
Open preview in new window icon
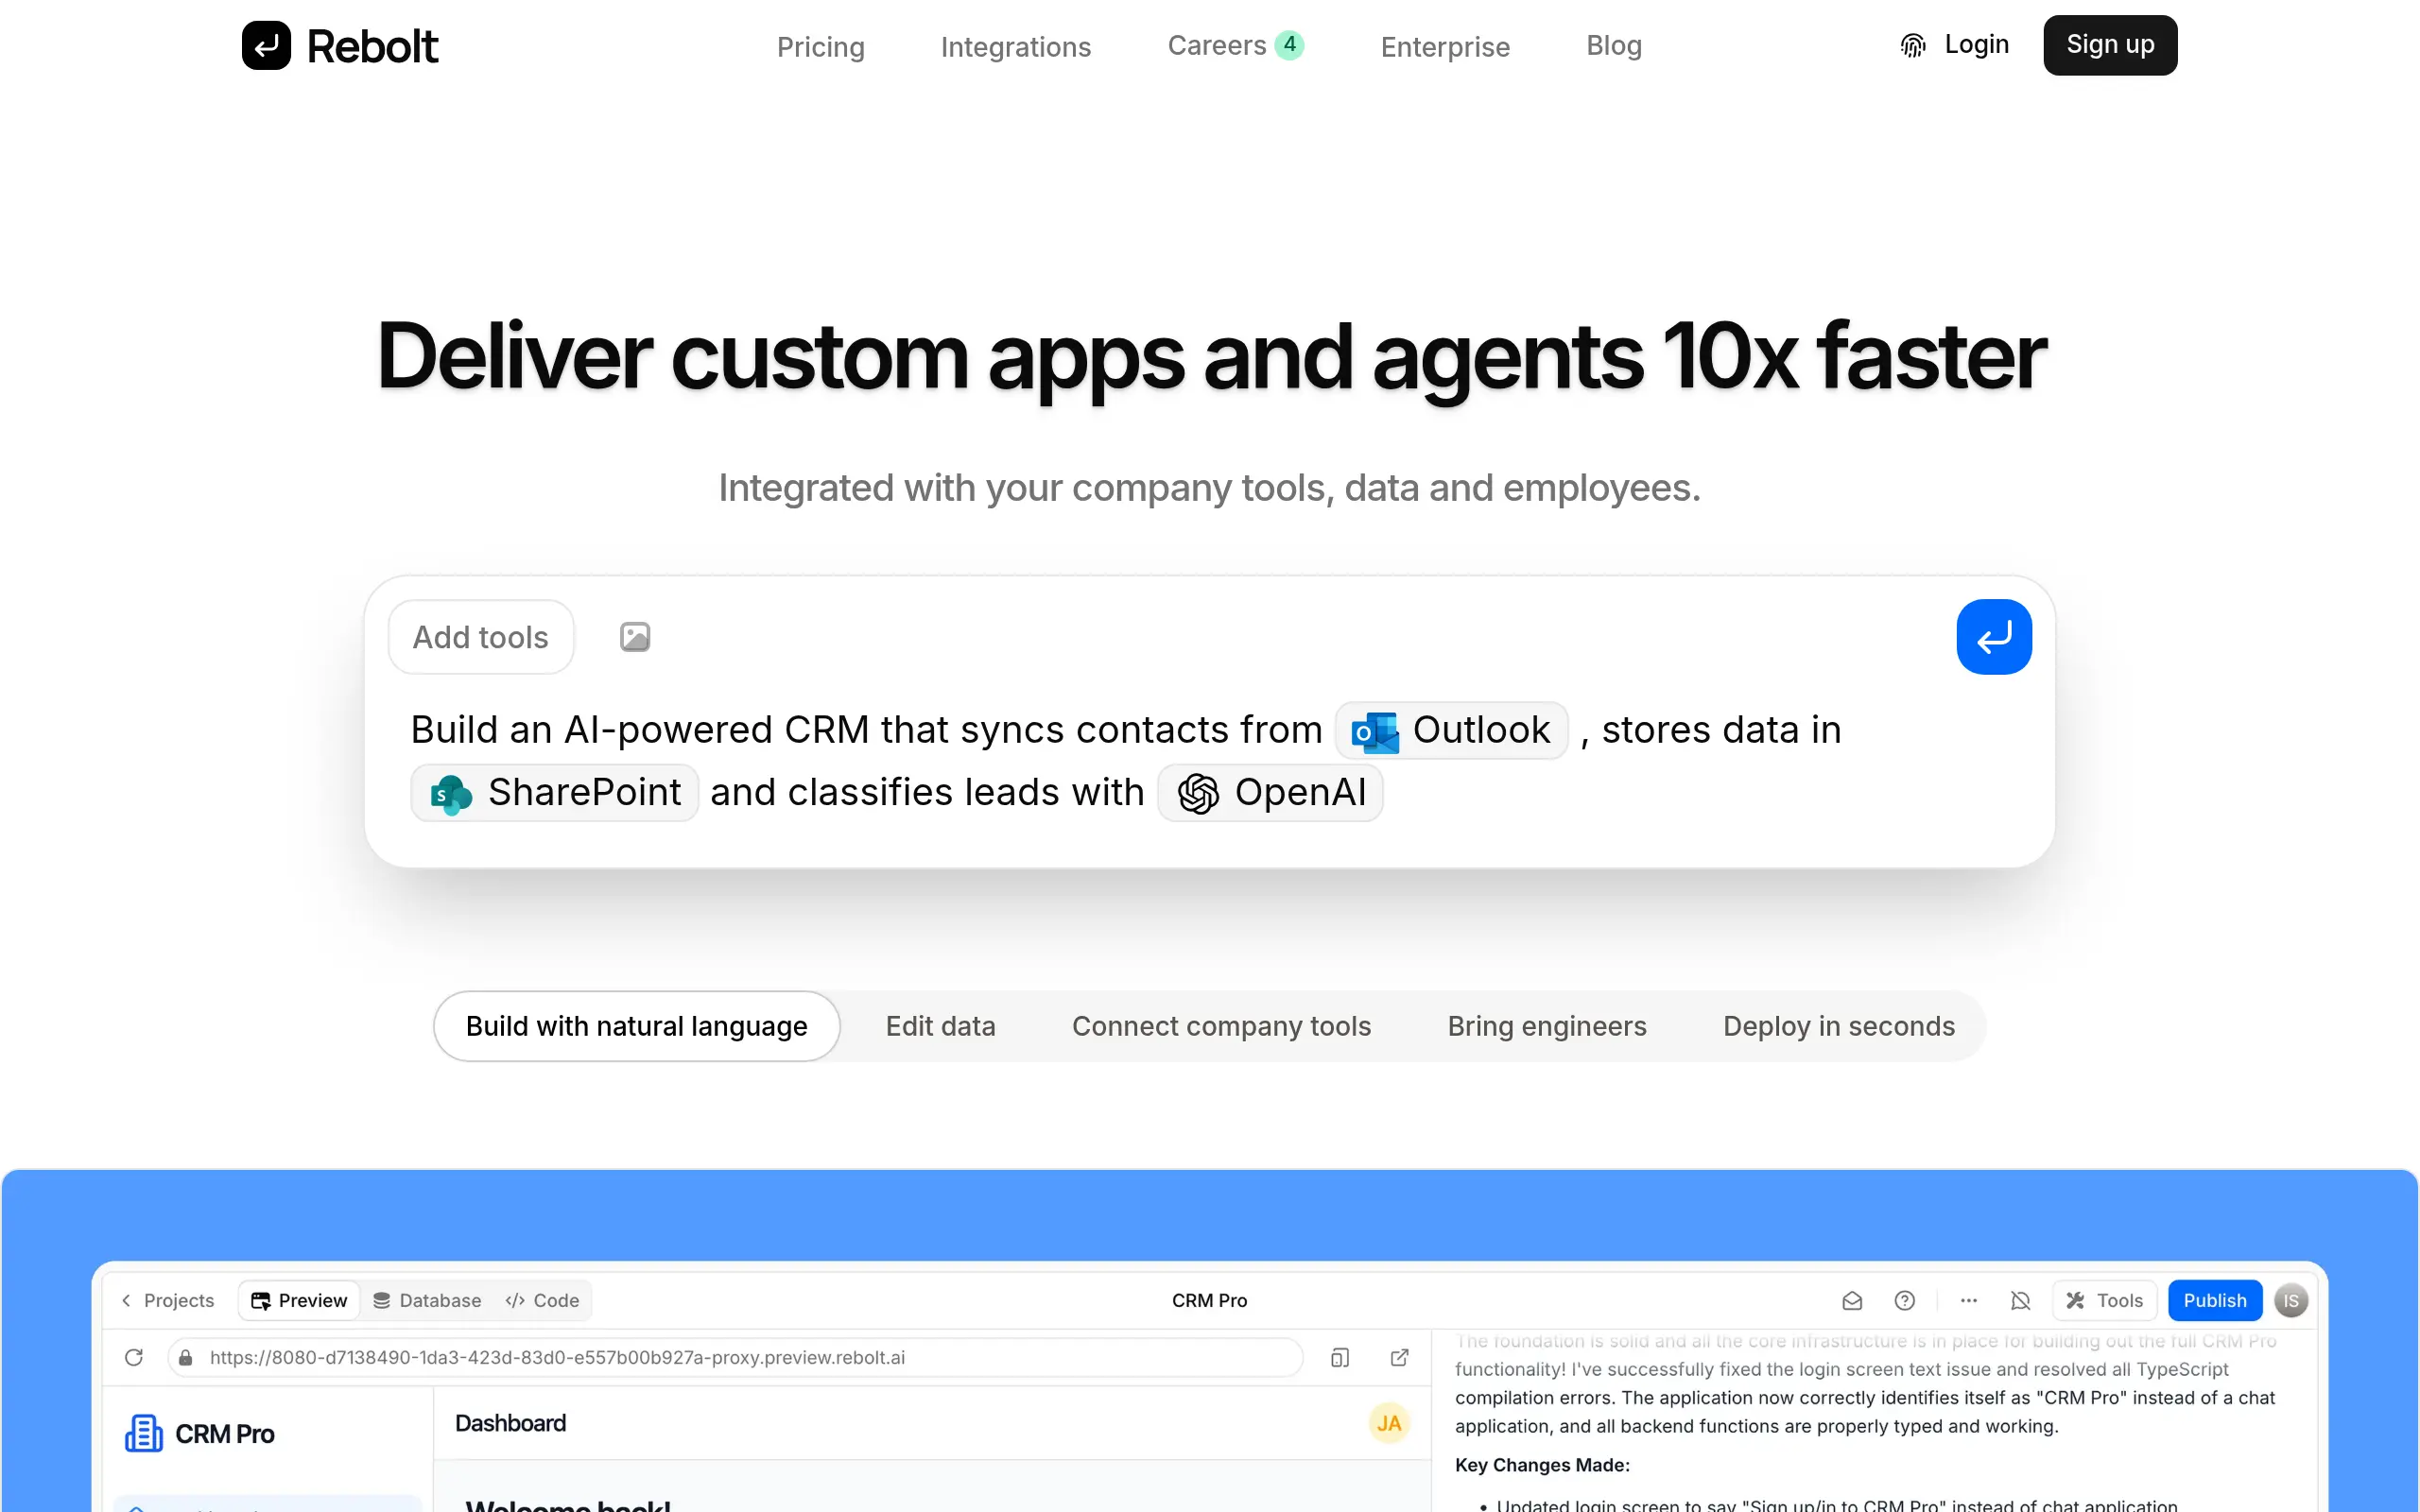click(x=1399, y=1357)
